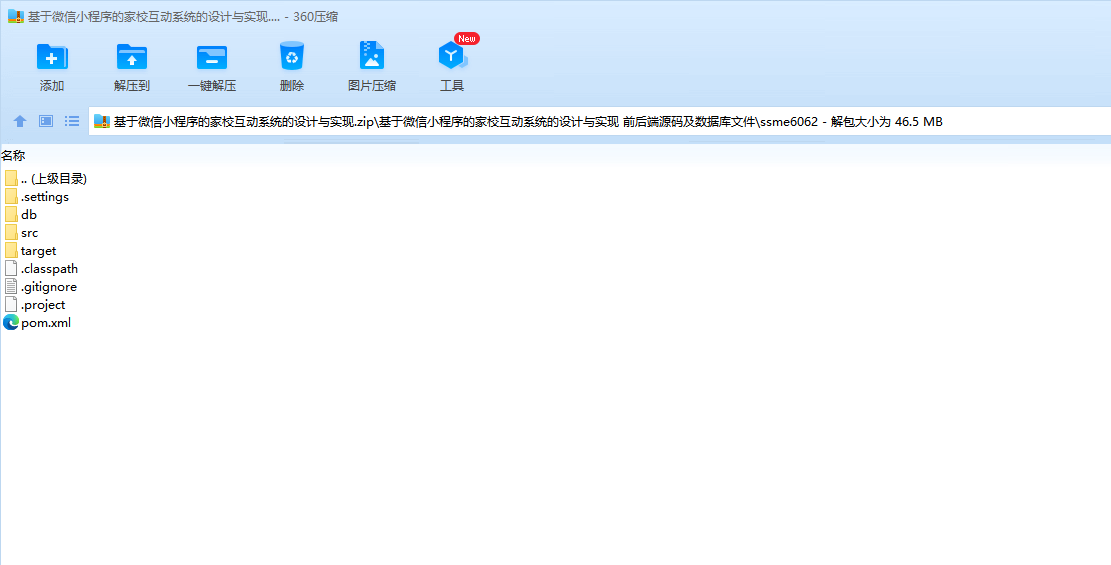
Task: Click the ".project" file name
Action: tap(43, 305)
